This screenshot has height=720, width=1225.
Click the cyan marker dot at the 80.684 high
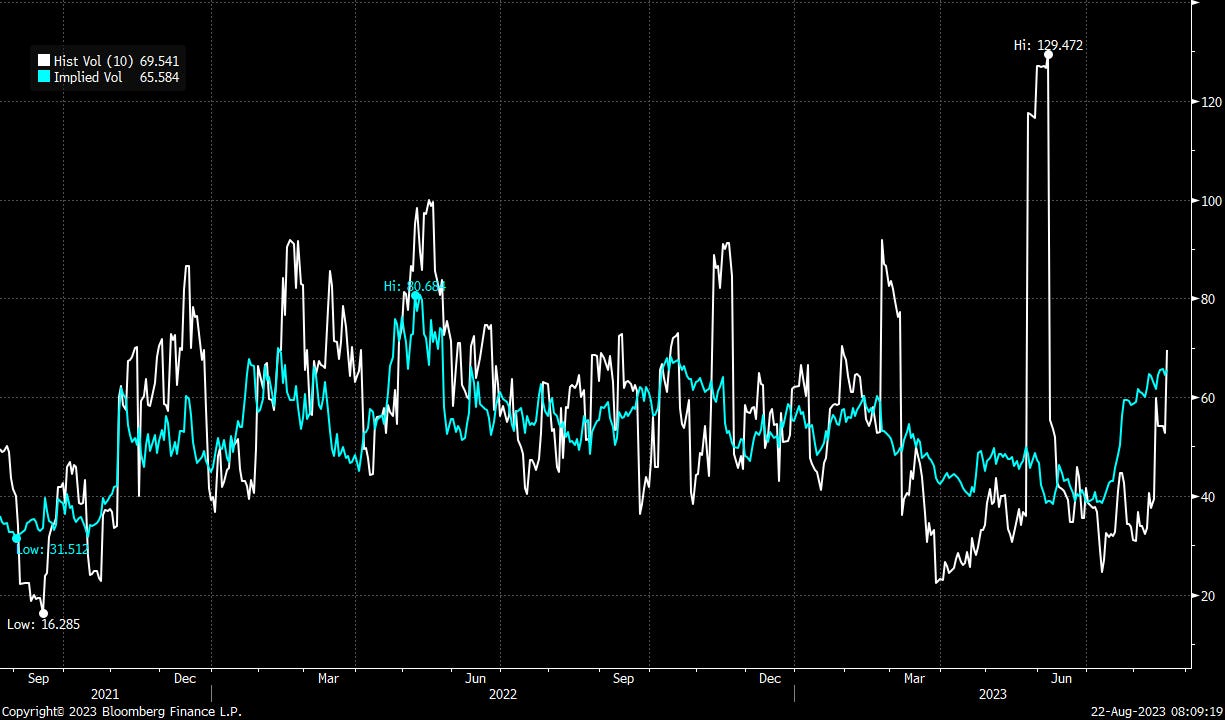(x=415, y=296)
